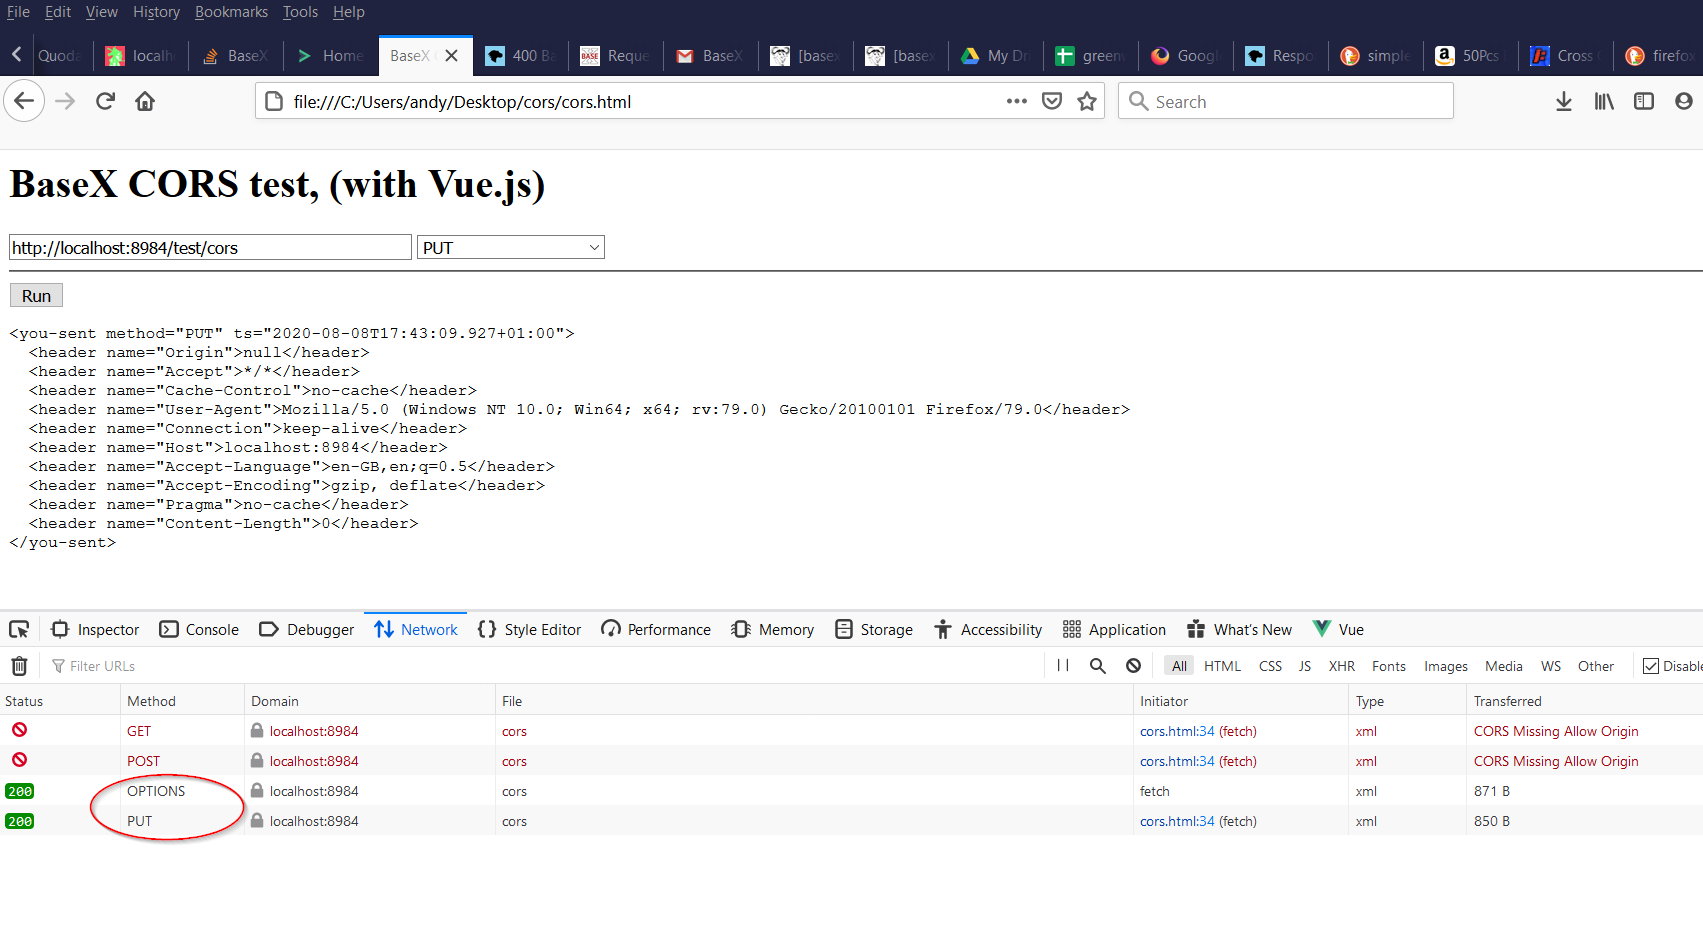Open the Application panel
Image resolution: width=1703 pixels, height=926 pixels.
point(1114,629)
